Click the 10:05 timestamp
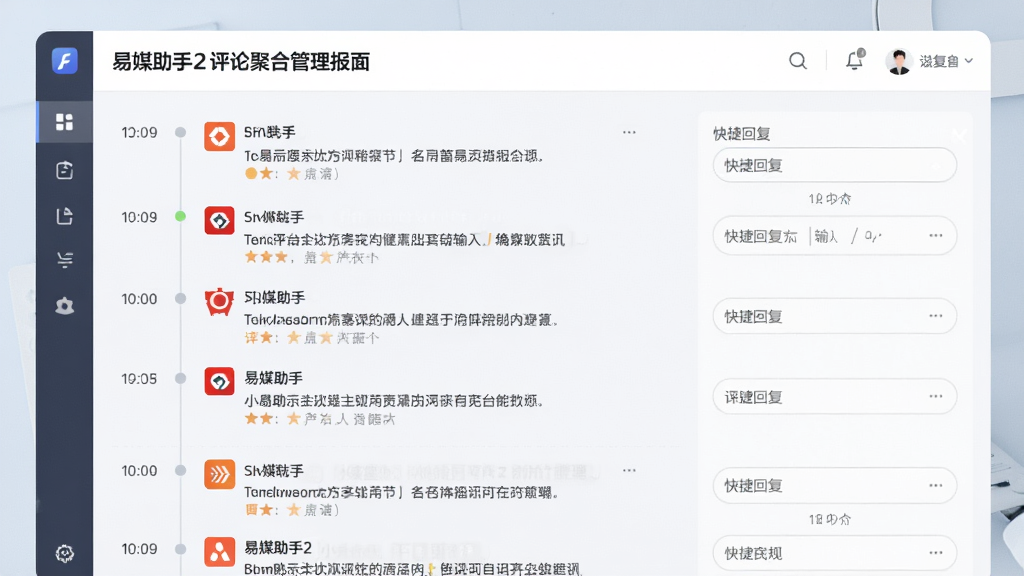The image size is (1024, 576). pos(139,379)
